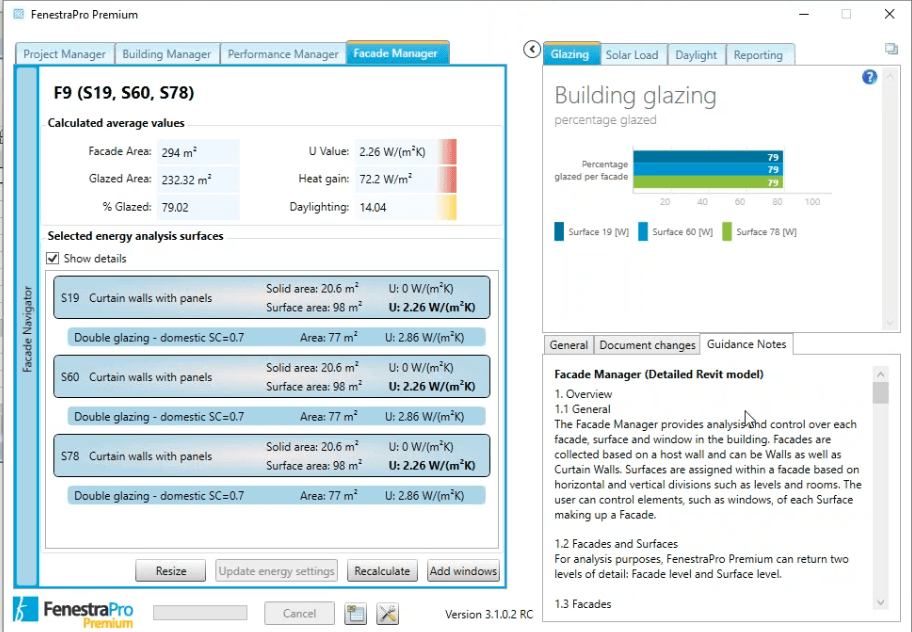The width and height of the screenshot is (912, 632).
Task: Click the Facade Area value field
Action: [x=198, y=152]
